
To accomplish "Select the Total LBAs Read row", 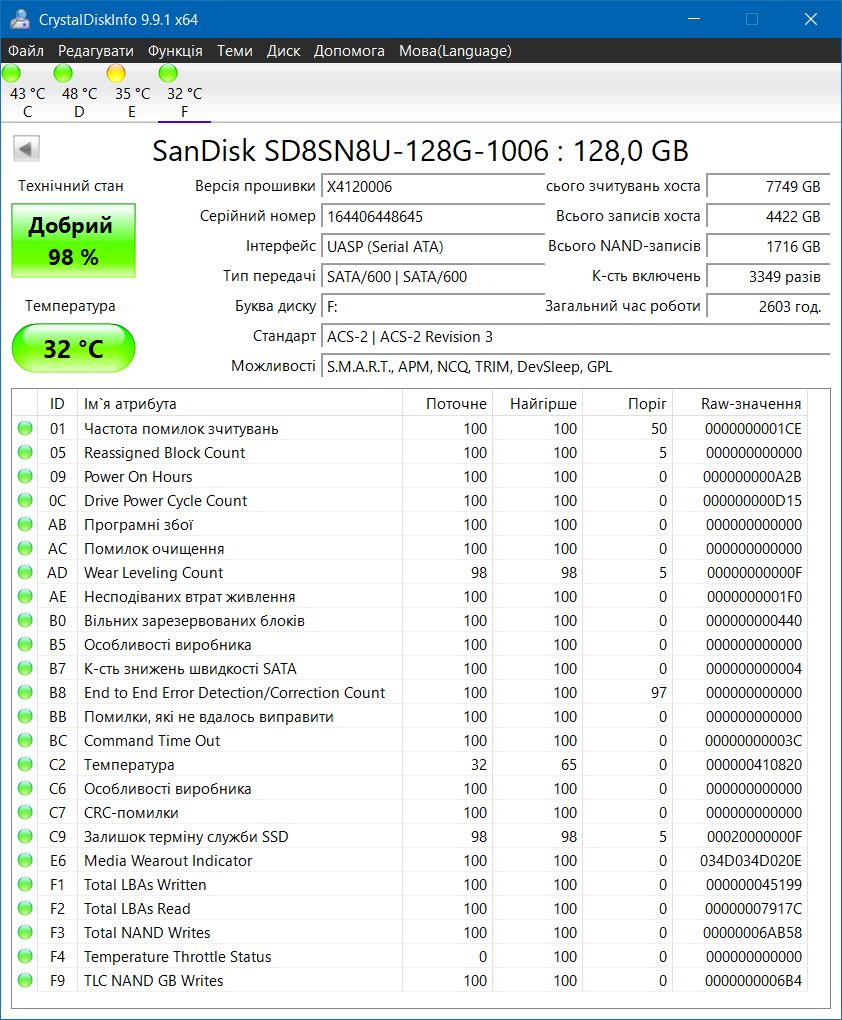I will [410, 909].
